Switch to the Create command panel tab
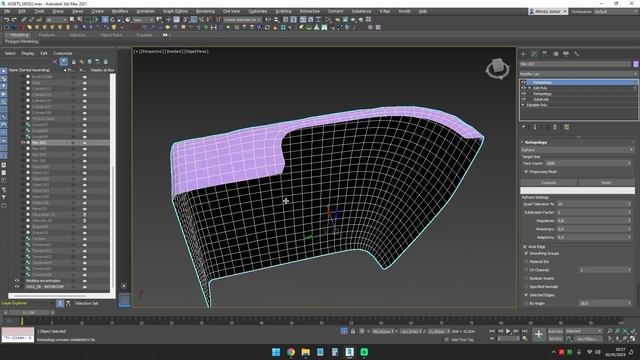 click(524, 54)
